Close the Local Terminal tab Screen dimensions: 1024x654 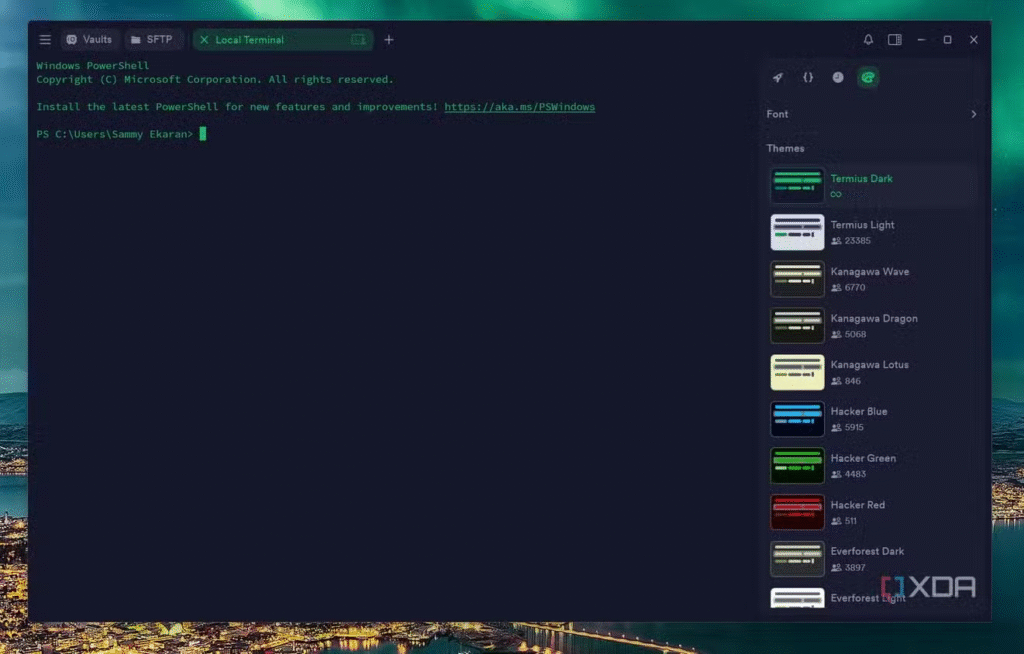click(204, 40)
